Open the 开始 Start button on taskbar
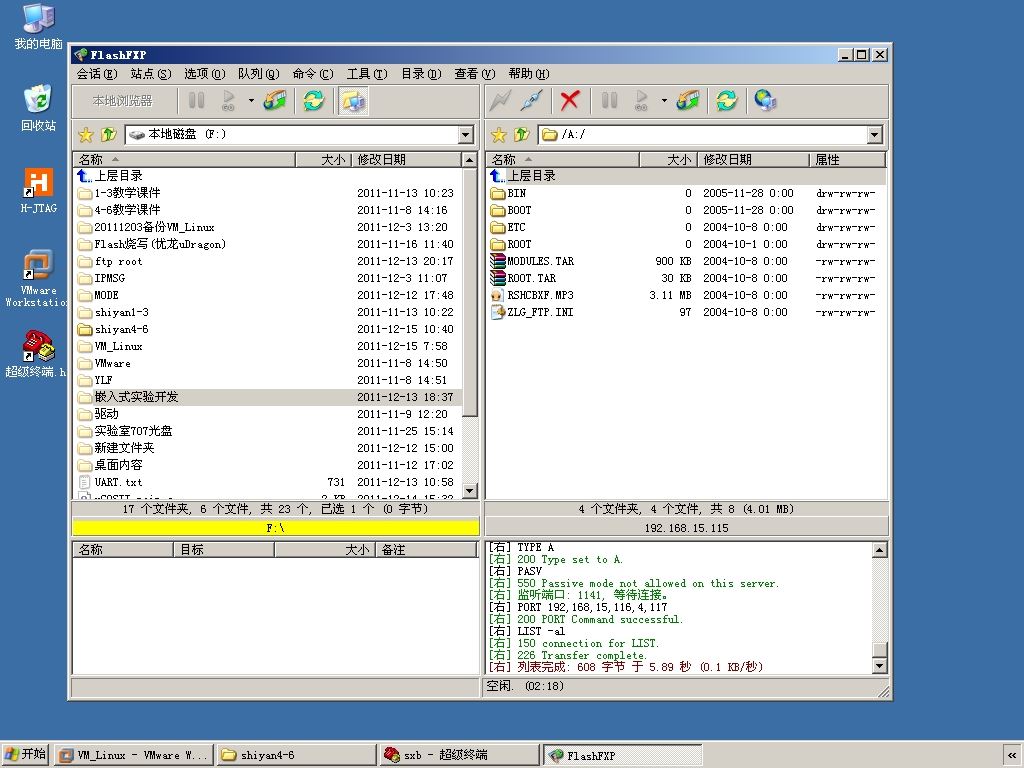The width and height of the screenshot is (1024, 768). pyautogui.click(x=25, y=754)
